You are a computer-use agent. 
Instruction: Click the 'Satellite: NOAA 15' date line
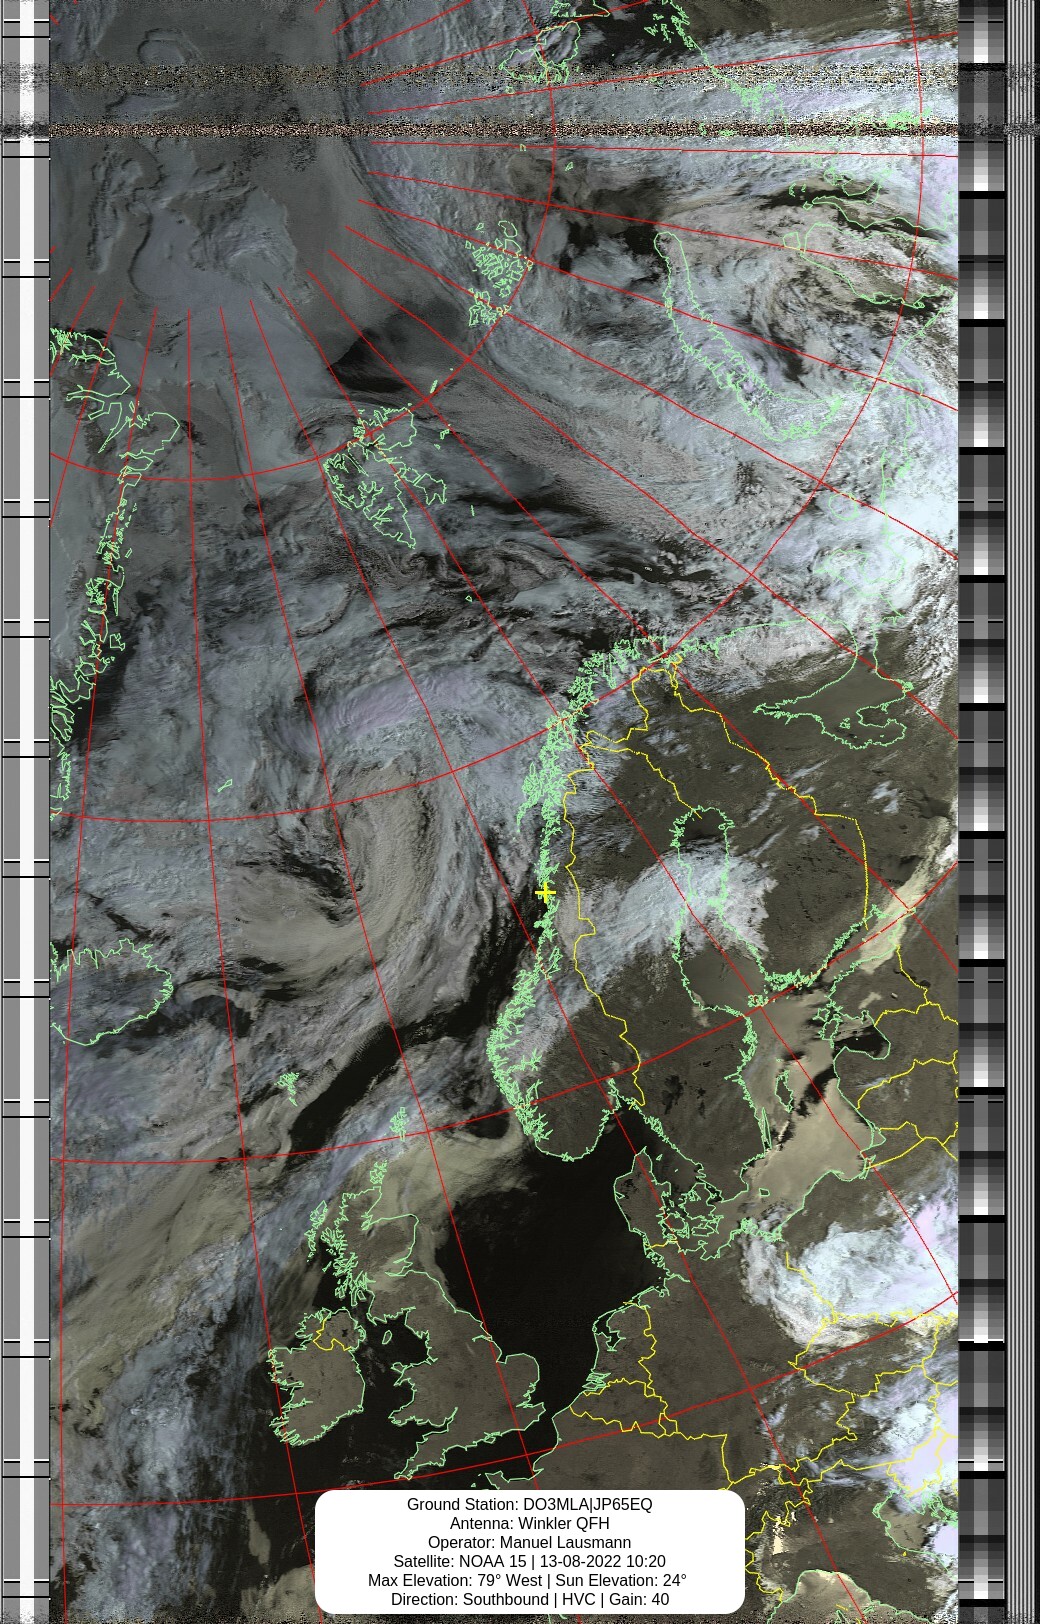click(529, 1561)
